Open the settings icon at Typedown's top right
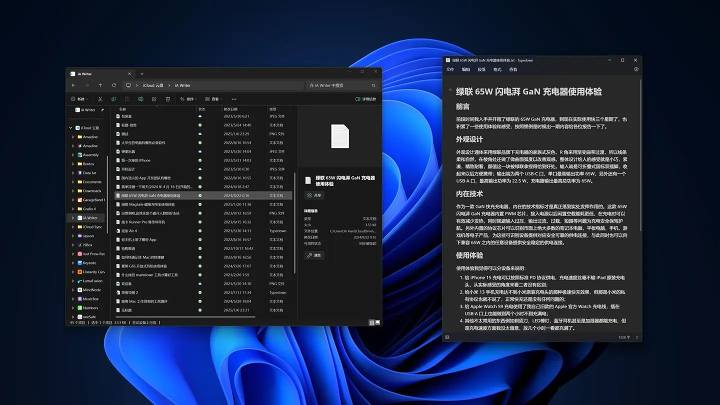Image resolution: width=720 pixels, height=405 pixels. pos(636,69)
